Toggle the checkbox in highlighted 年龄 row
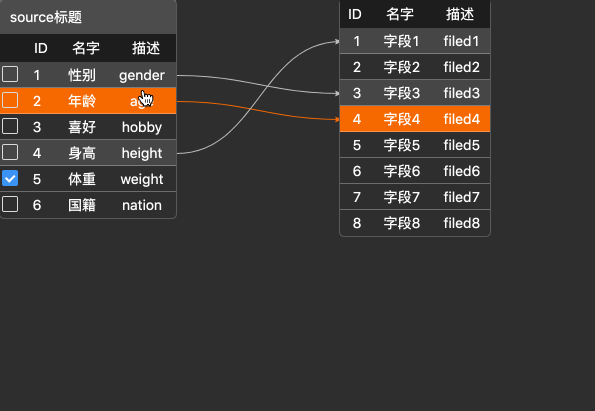The width and height of the screenshot is (595, 411). click(10, 100)
